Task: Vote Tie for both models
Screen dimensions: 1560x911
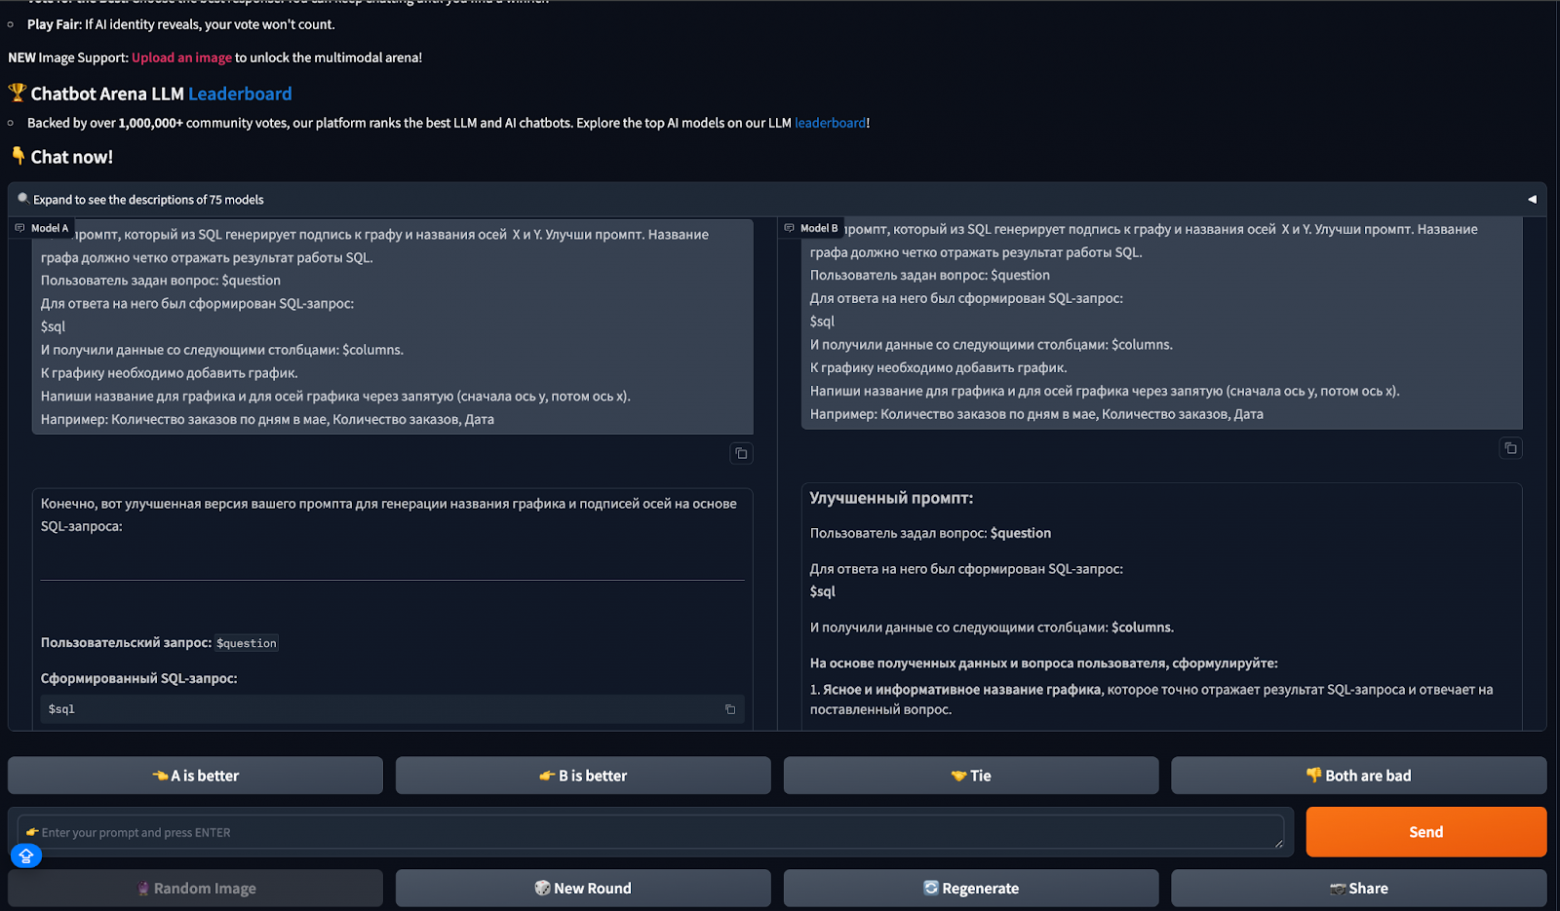Action: coord(971,776)
